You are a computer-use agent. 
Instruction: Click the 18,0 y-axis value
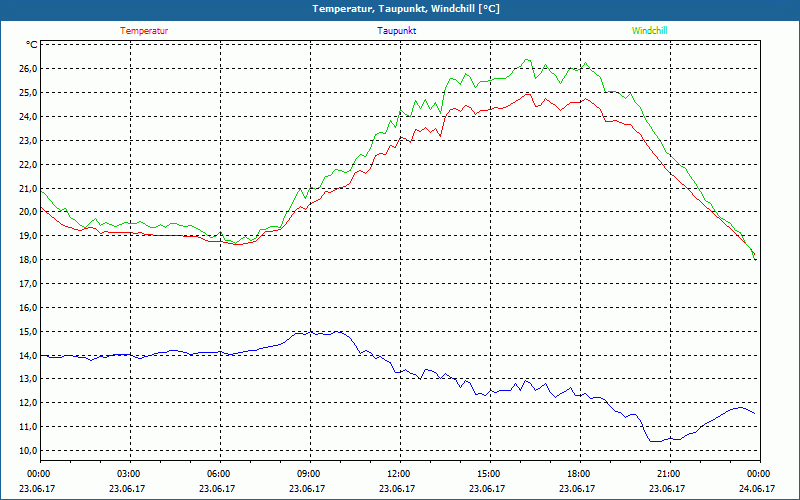point(29,260)
